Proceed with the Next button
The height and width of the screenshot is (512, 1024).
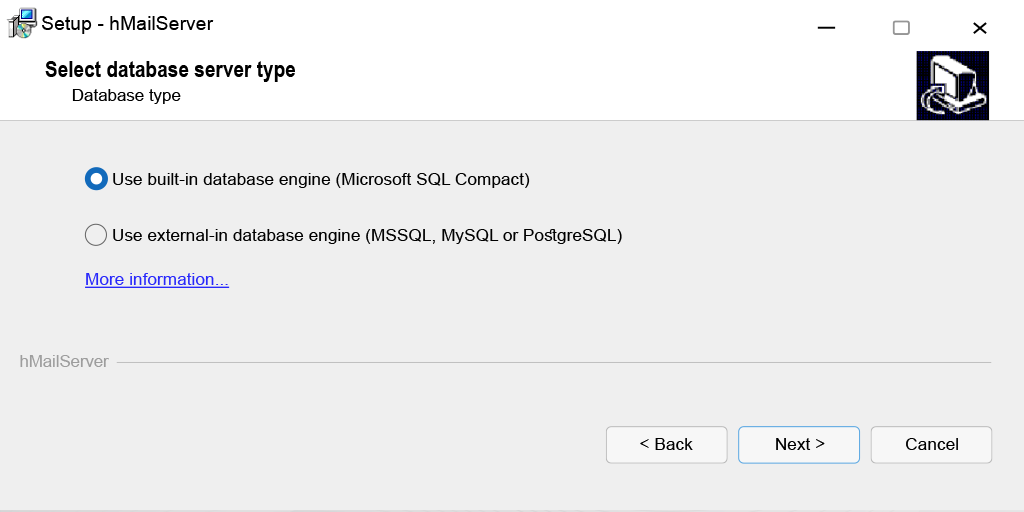coord(799,445)
